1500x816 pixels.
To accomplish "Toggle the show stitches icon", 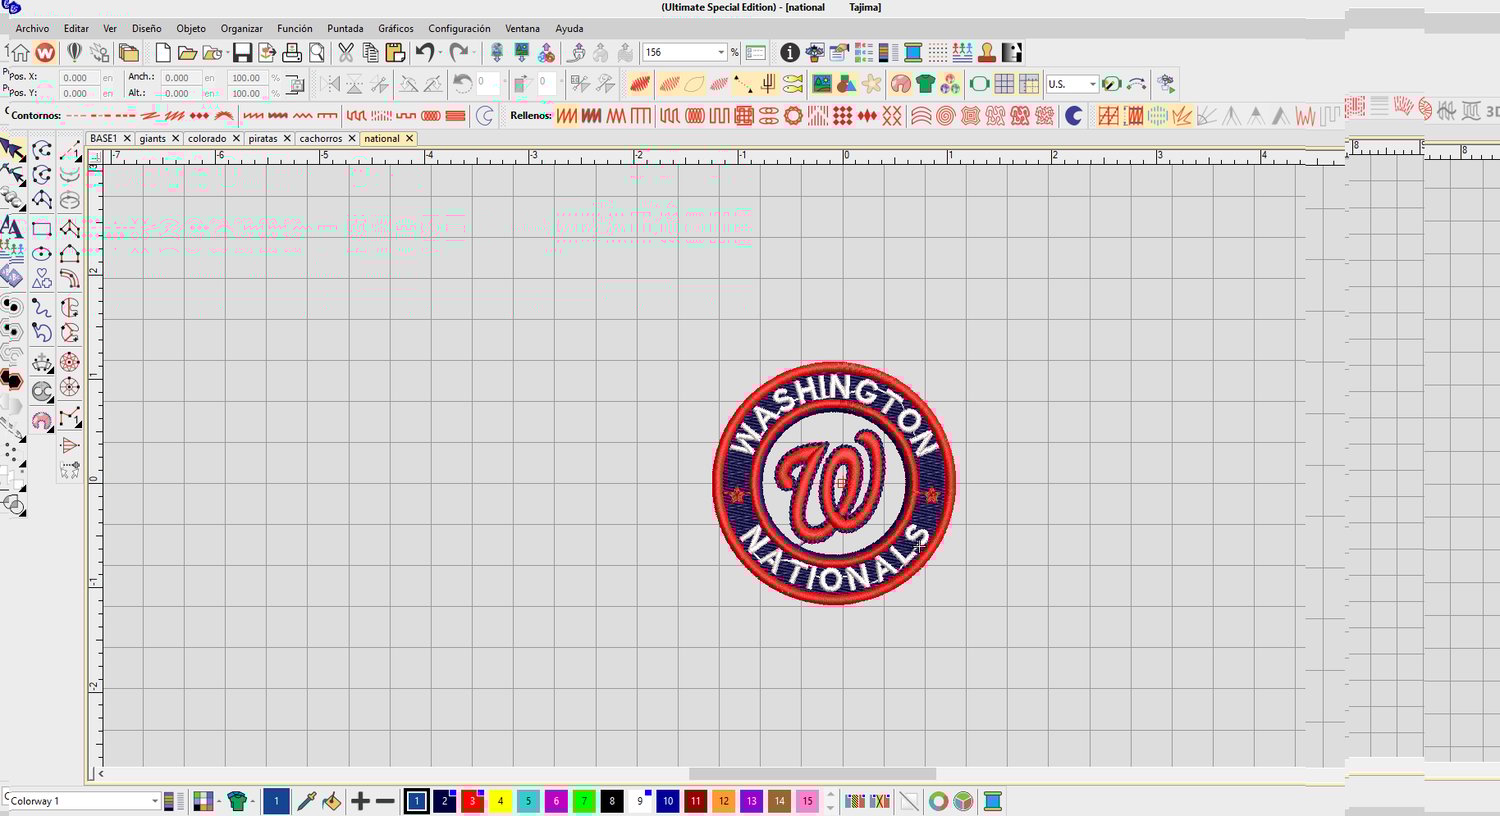I will click(x=669, y=84).
